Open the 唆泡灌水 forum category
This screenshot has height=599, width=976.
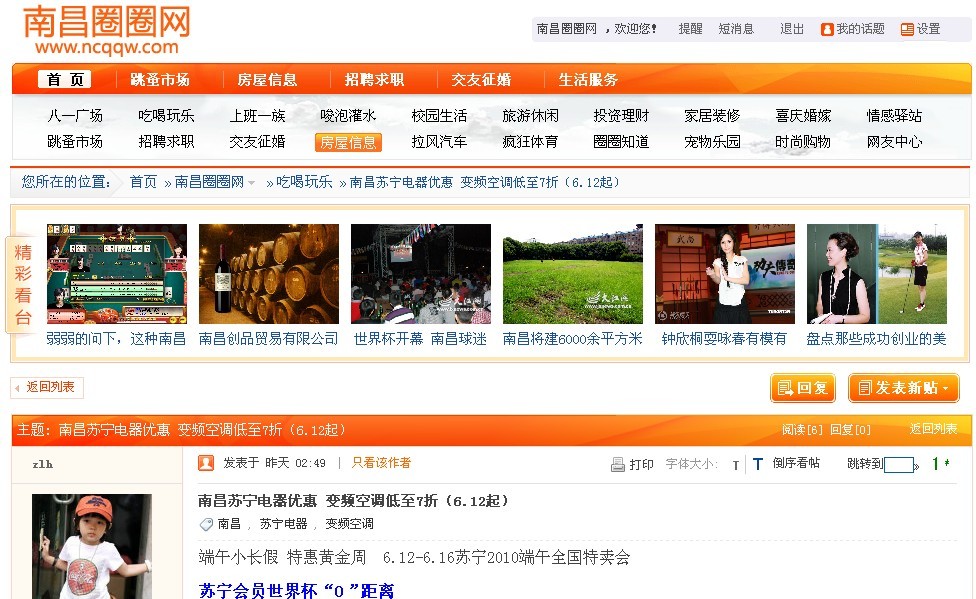point(348,116)
